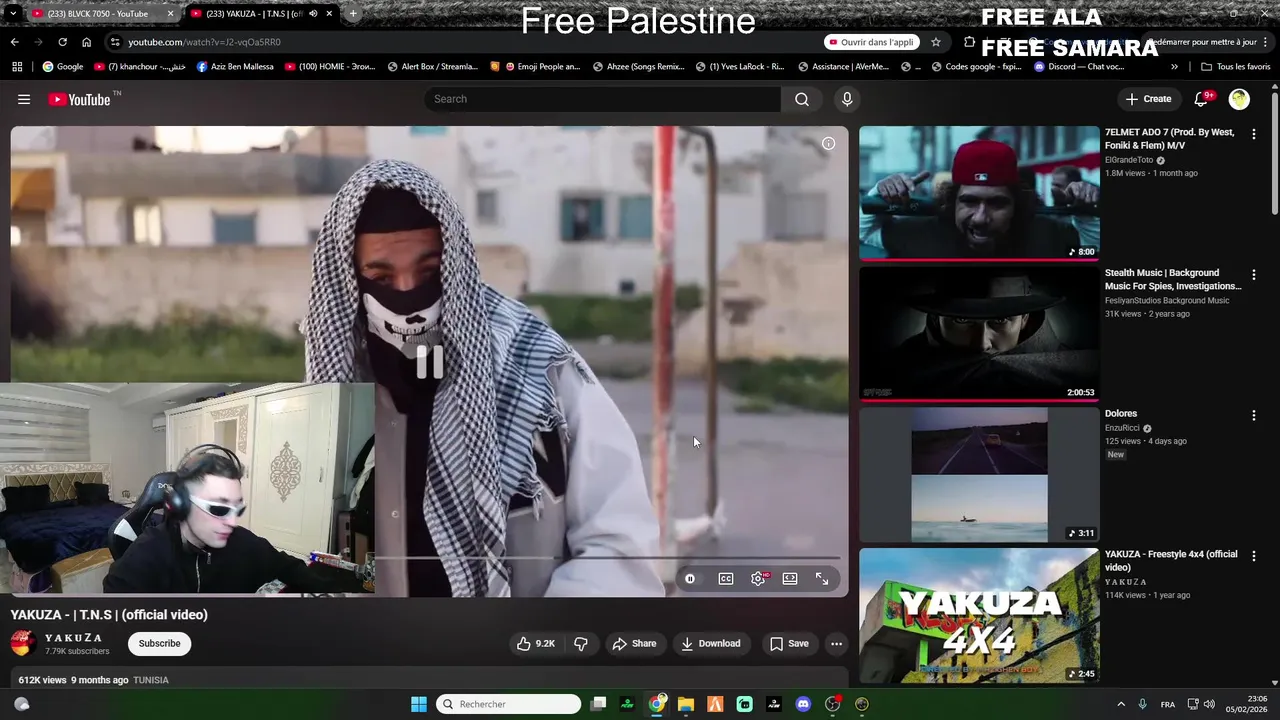Image resolution: width=1280 pixels, height=720 pixels.
Task: Open the Aziz Ben Mallessa bookmark
Action: (x=235, y=67)
